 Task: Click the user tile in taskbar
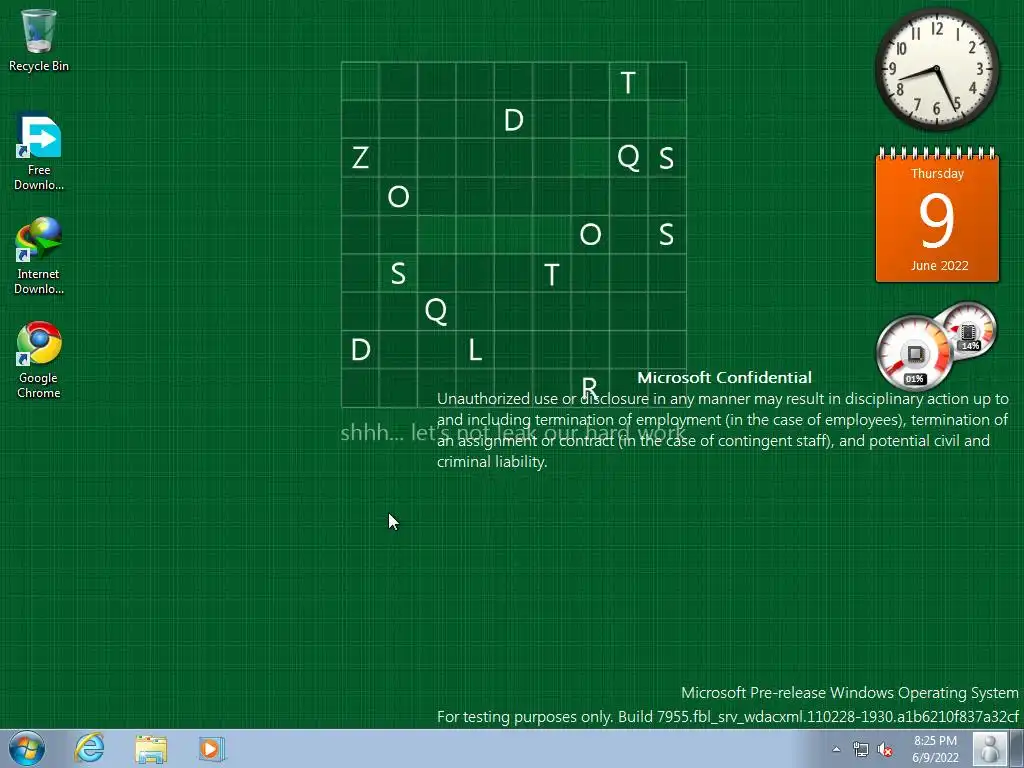[x=990, y=748]
